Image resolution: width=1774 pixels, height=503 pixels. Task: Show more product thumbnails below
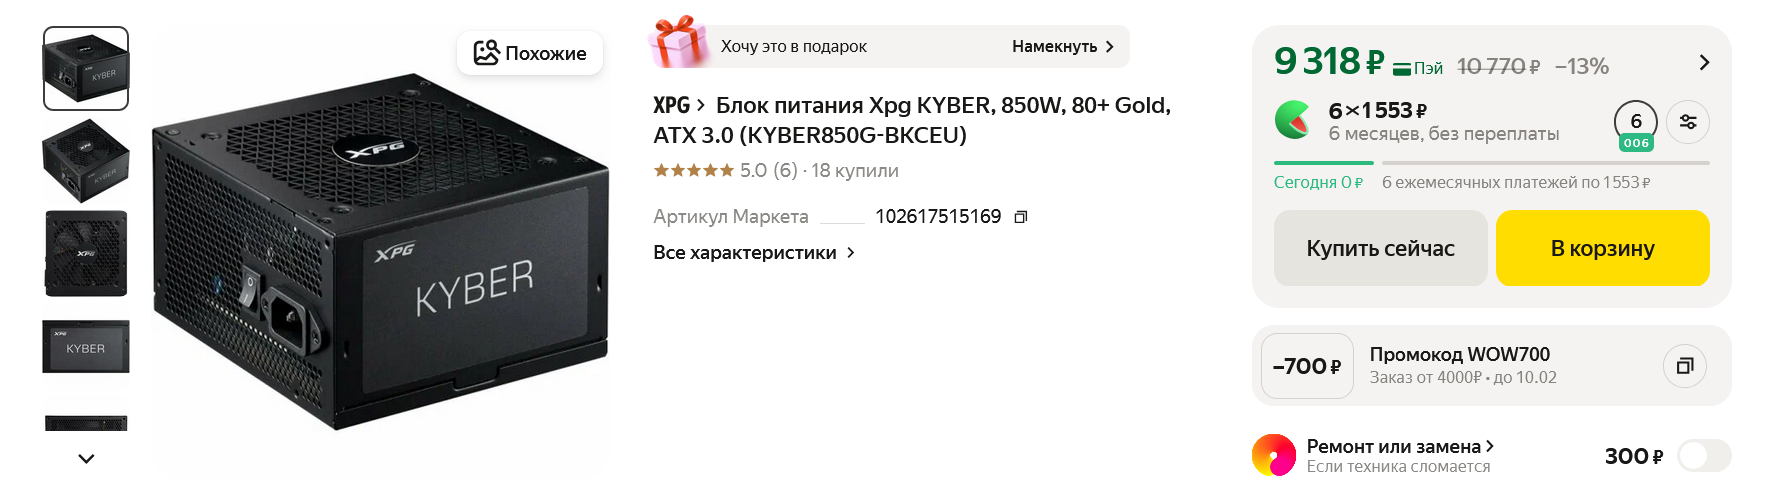click(86, 459)
